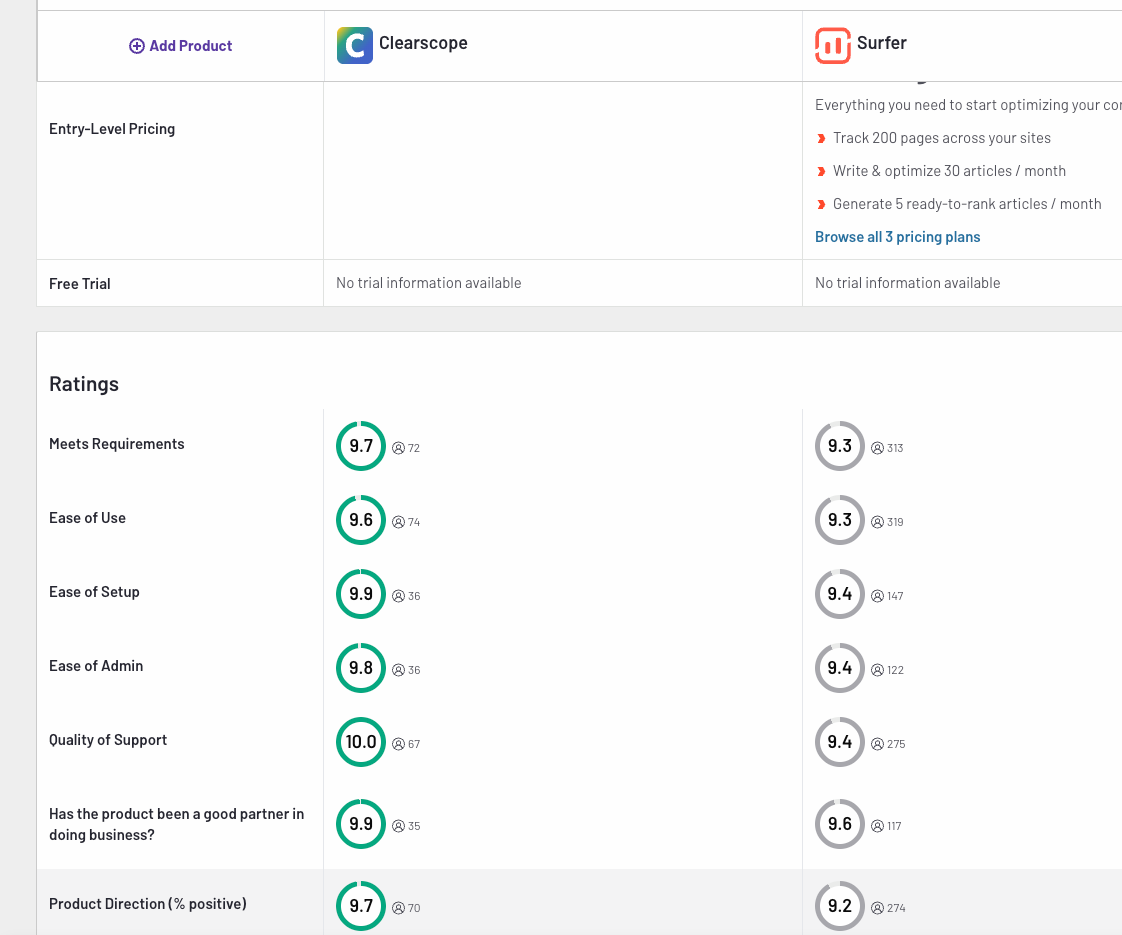Click Clearscope Quality of Support 10.0 circle
Screen dimensions: 1122x935
click(361, 742)
